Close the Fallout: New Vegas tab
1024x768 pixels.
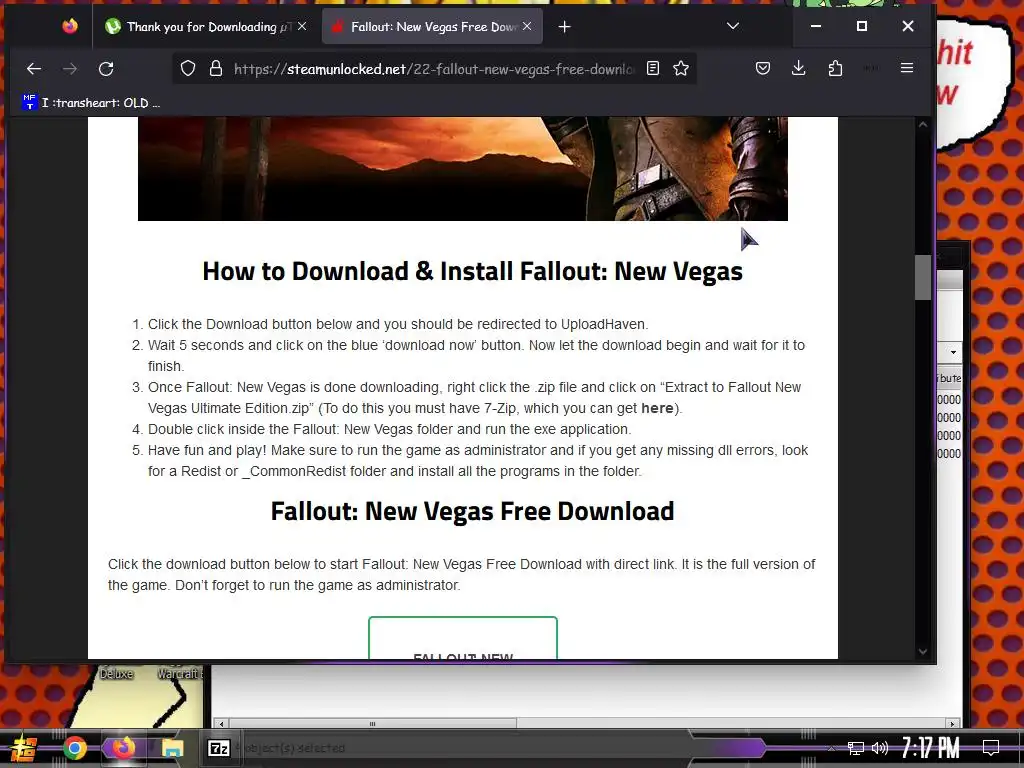[x=527, y=26]
